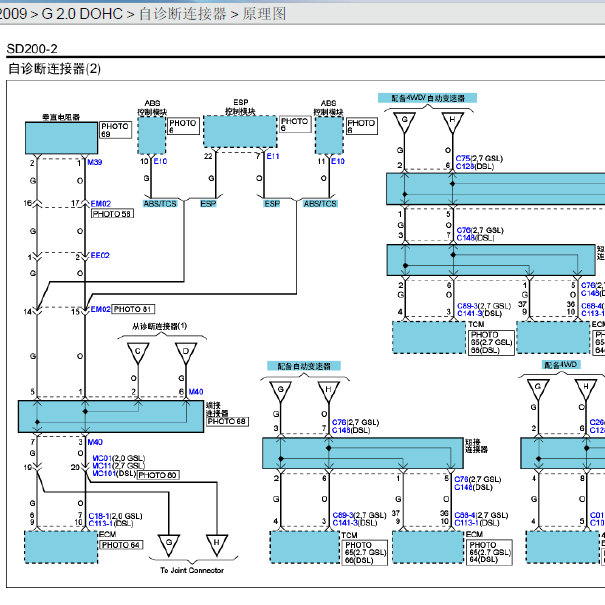Open the C18-1 connector link
605x605 pixels.
(x=99, y=516)
